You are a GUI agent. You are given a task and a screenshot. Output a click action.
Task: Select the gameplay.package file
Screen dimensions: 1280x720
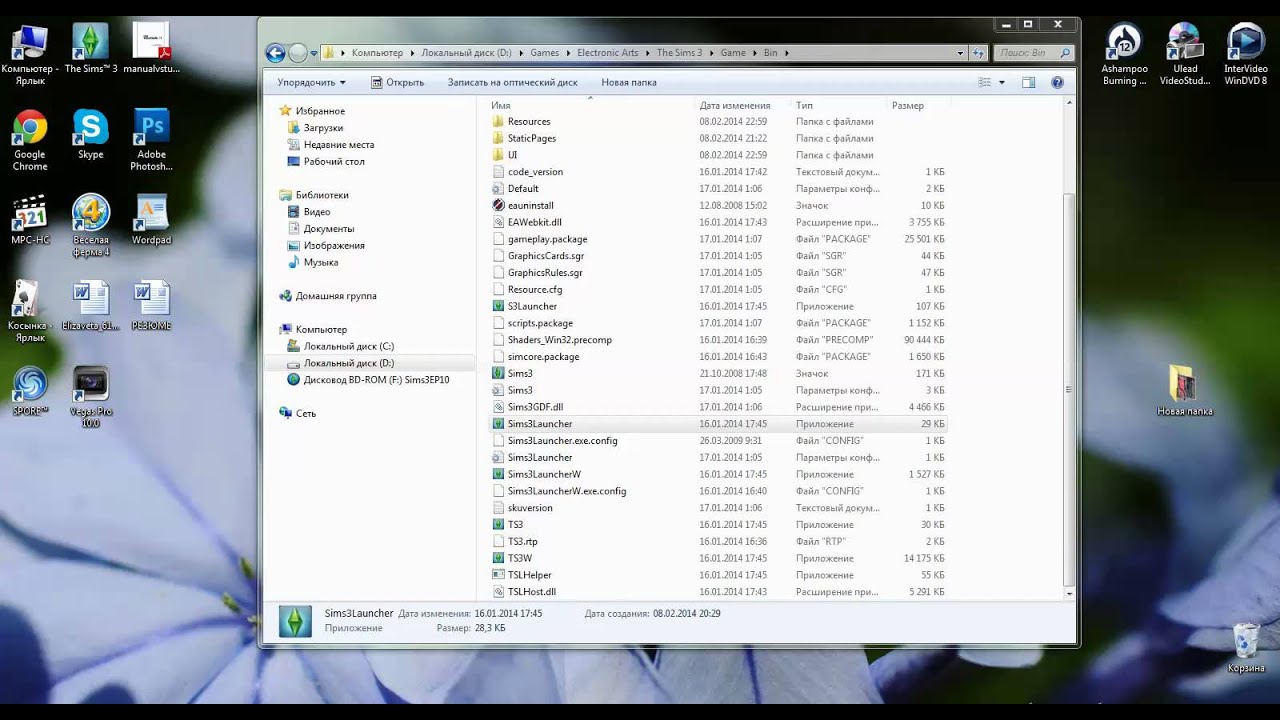pos(547,239)
